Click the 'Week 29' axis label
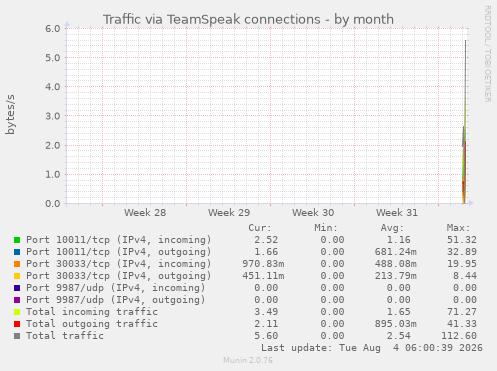497x371 pixels. click(229, 213)
